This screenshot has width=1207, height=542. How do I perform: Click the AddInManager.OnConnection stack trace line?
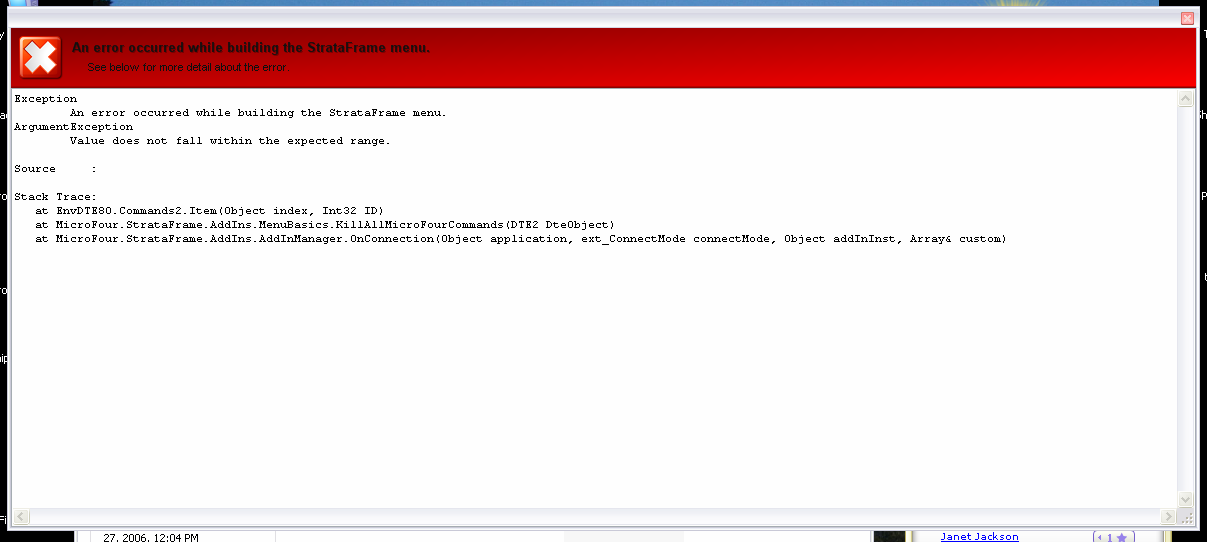click(520, 239)
